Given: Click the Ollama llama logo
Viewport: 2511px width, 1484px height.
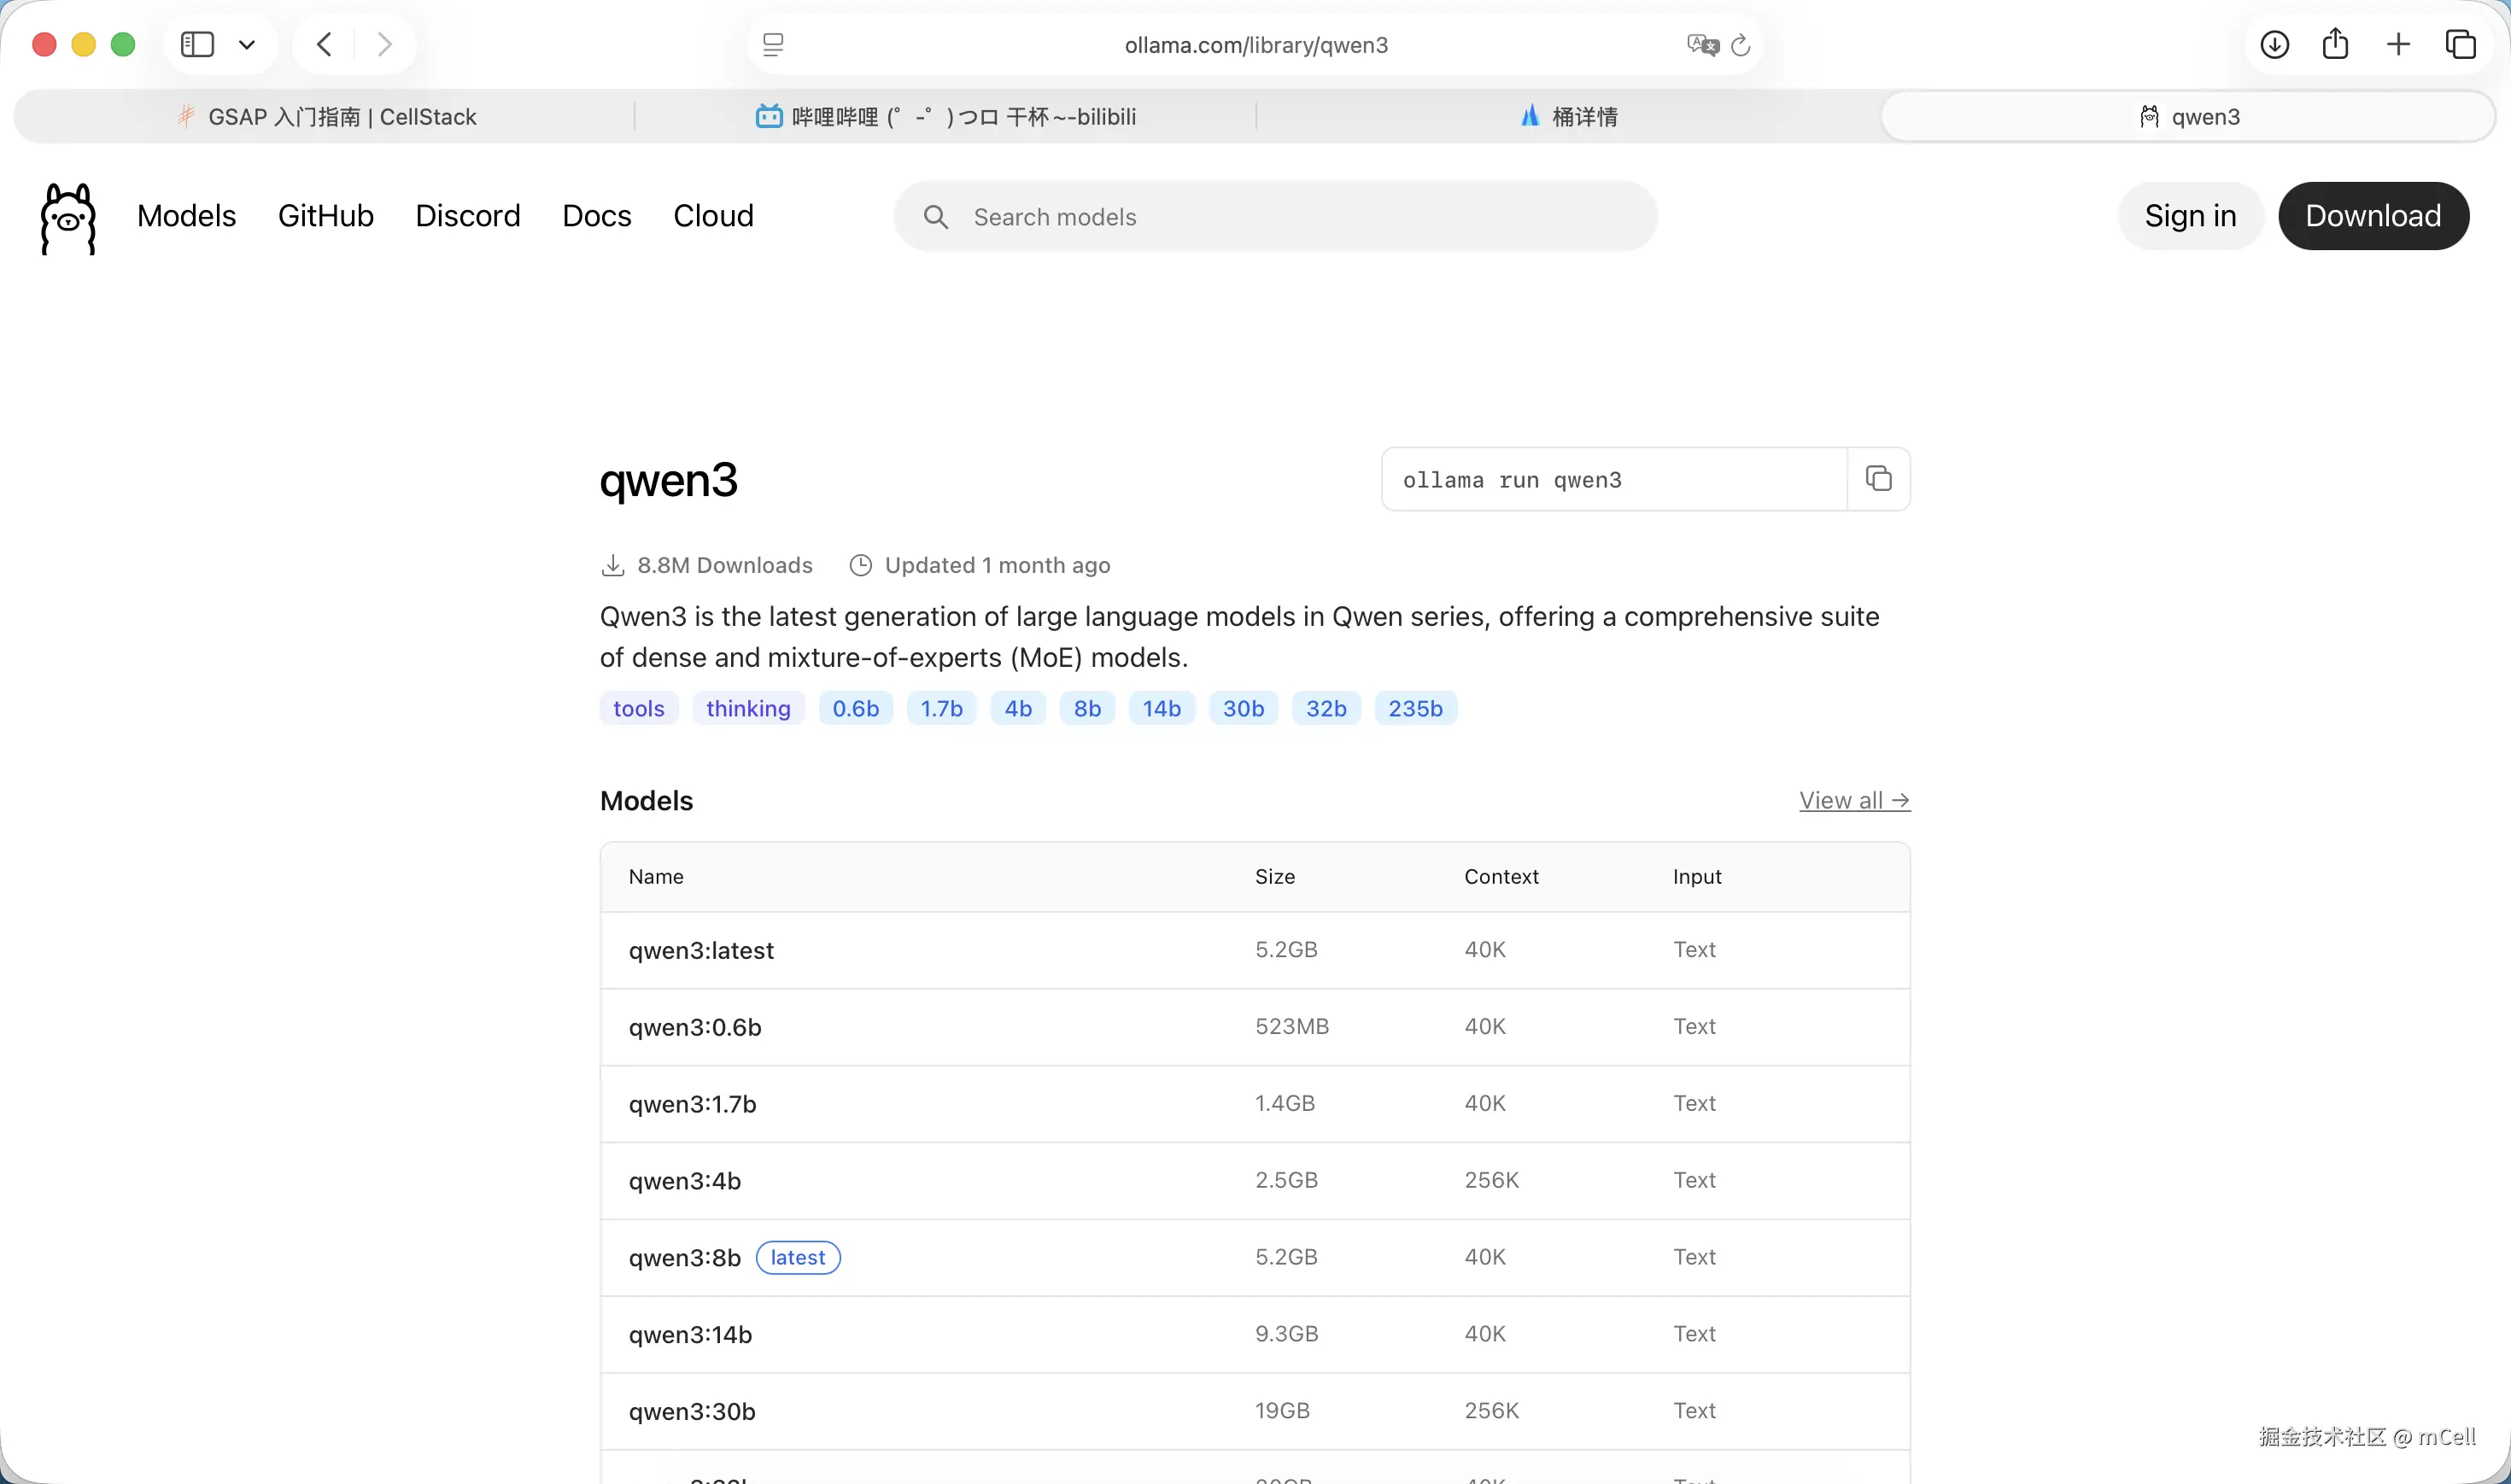Looking at the screenshot, I should tap(68, 217).
